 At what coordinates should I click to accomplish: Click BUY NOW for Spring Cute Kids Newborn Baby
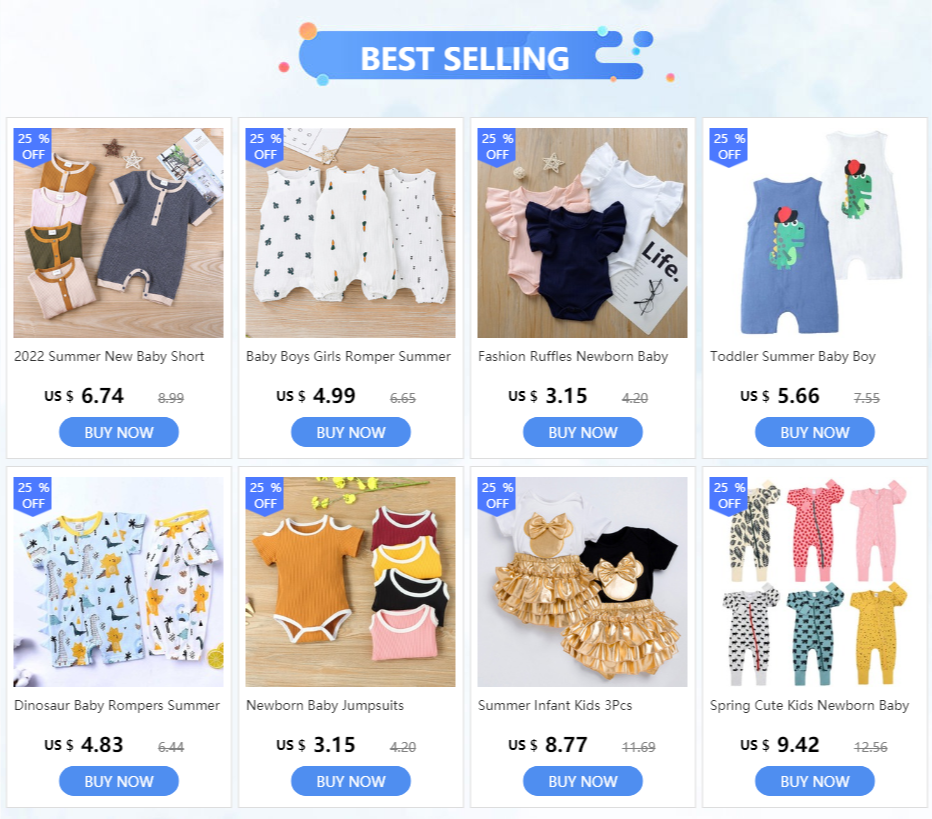[815, 781]
